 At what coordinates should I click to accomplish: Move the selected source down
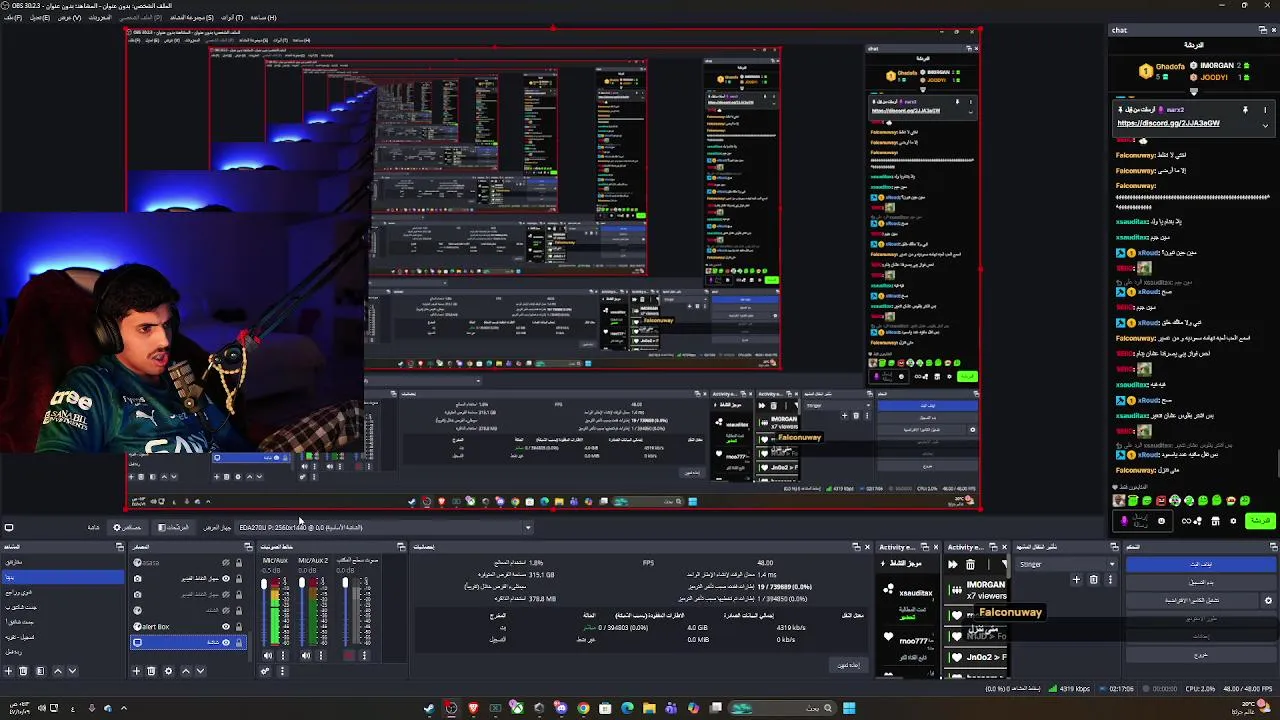pyautogui.click(x=200, y=671)
